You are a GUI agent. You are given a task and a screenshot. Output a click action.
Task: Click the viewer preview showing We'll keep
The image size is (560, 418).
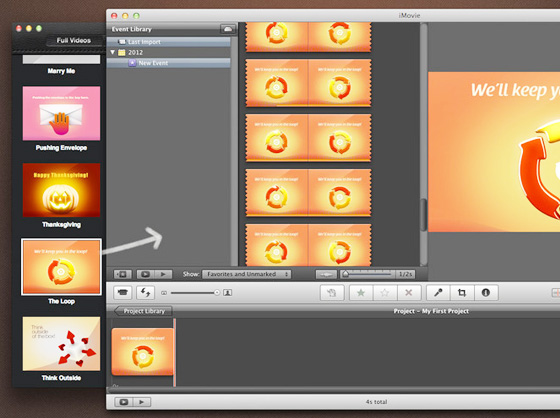494,152
